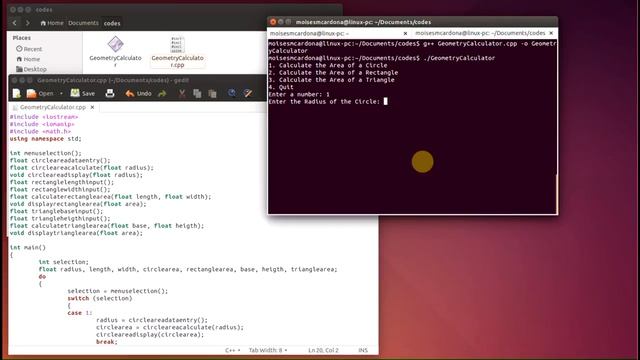
Task: Save the GeometryCalculator.cpp file in gedit
Action: [83, 93]
